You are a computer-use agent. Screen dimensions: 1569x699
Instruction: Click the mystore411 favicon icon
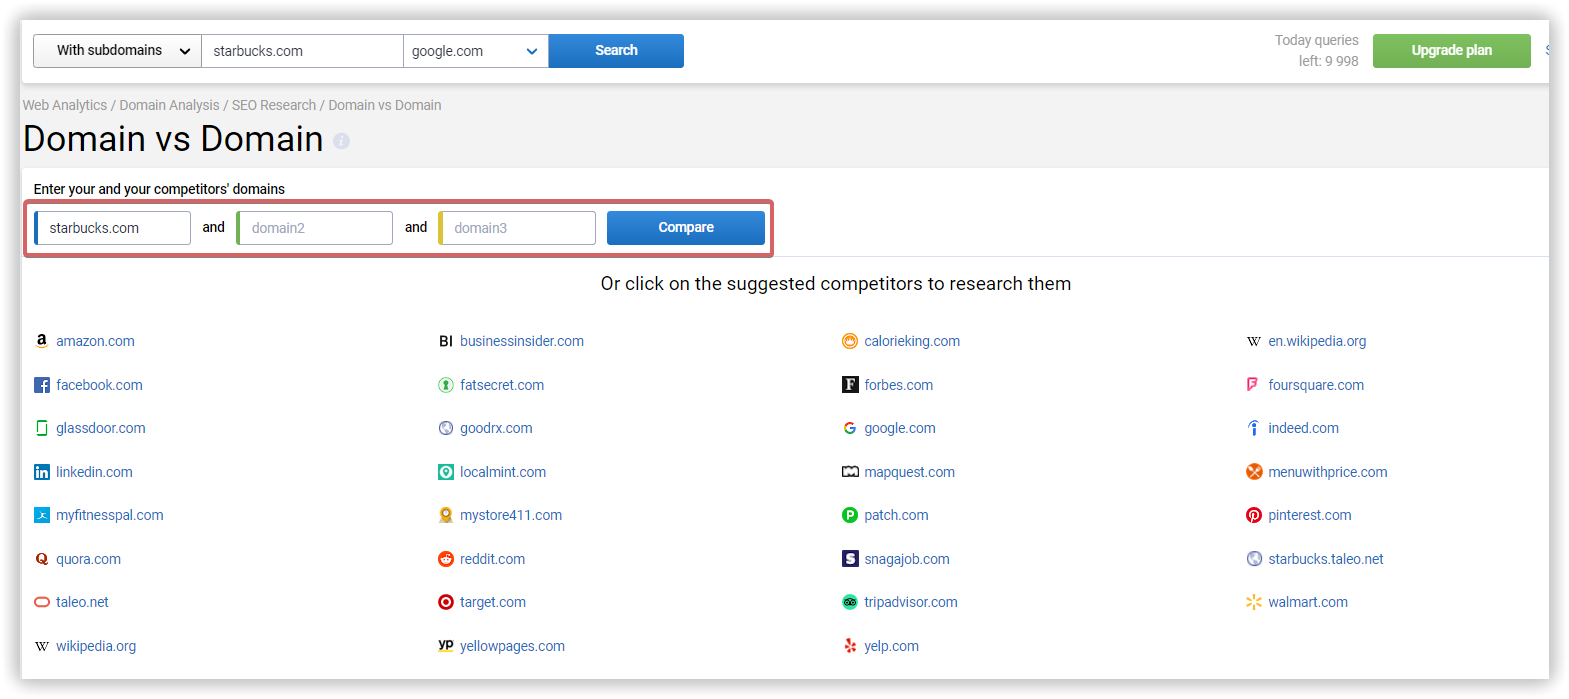(x=446, y=515)
